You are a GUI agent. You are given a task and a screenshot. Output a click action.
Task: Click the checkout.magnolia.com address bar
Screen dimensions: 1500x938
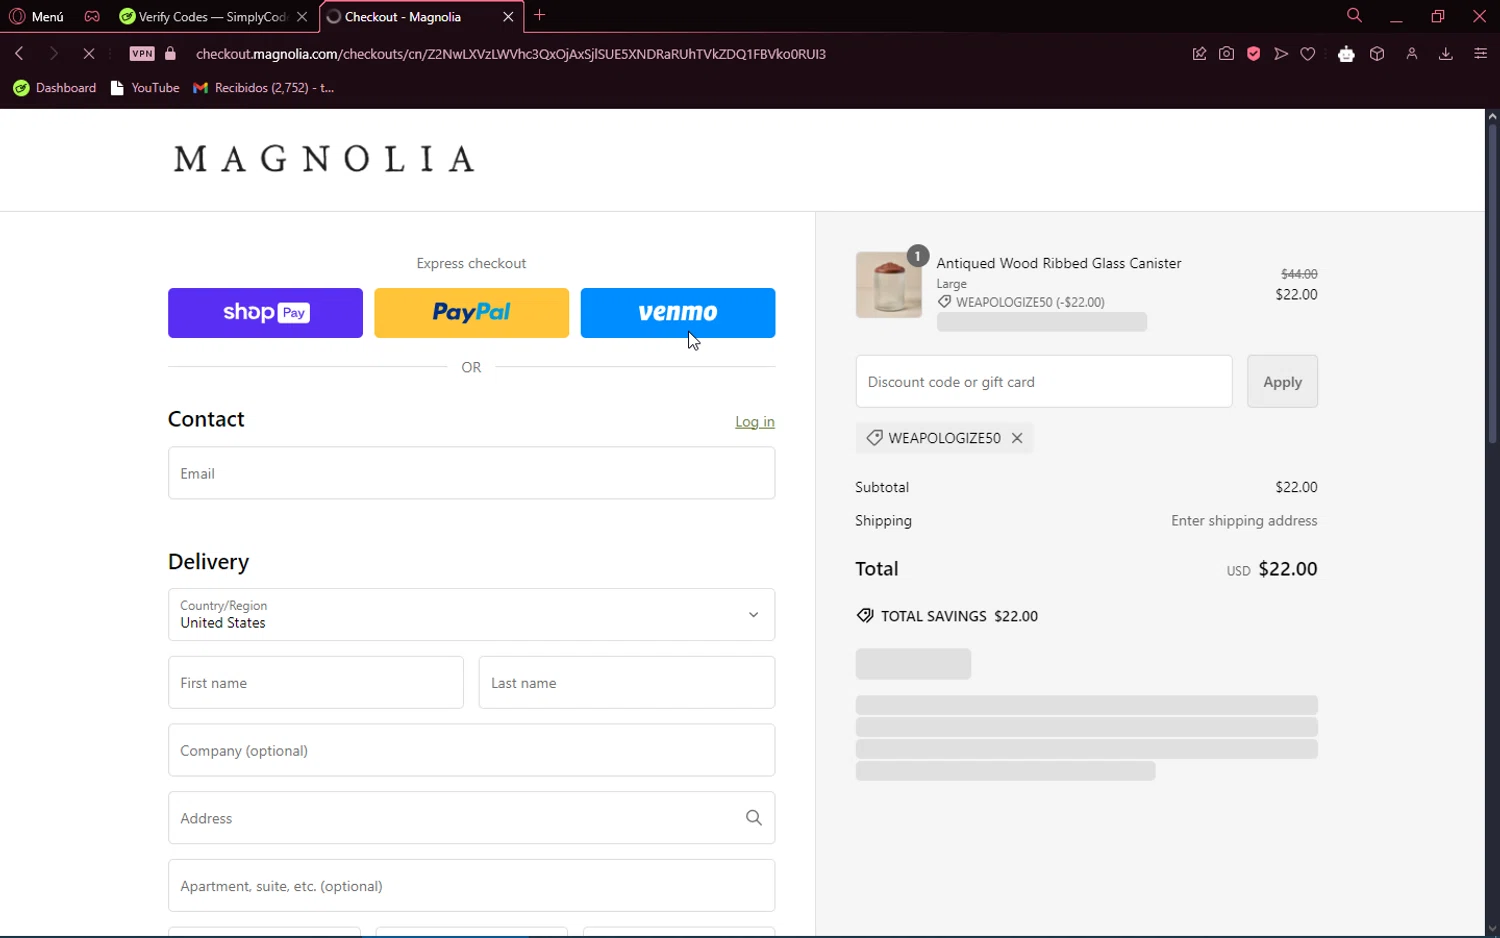click(x=510, y=54)
